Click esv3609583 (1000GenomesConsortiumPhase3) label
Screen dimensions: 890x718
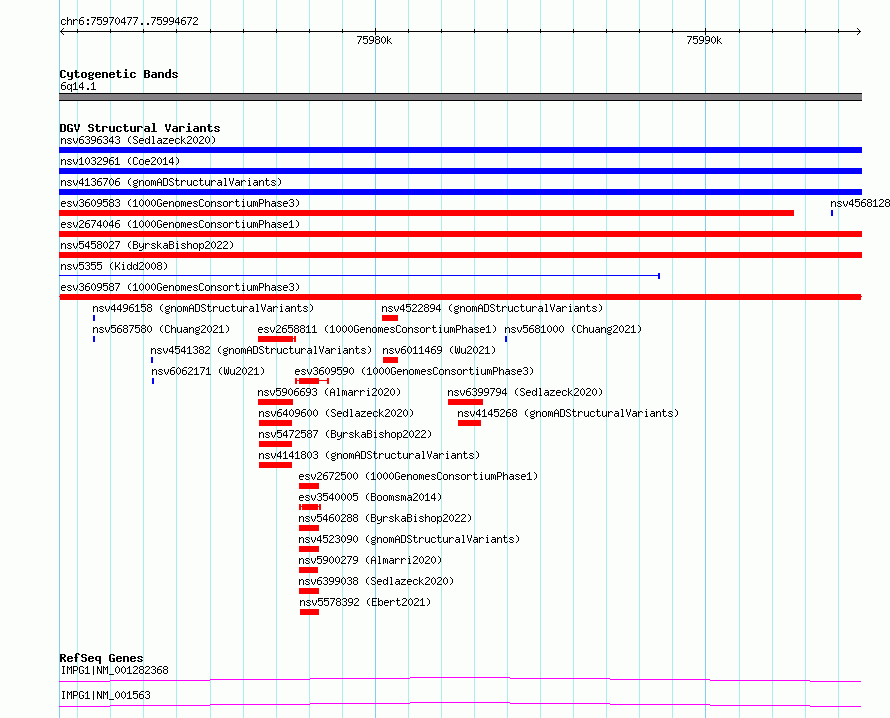(x=180, y=203)
